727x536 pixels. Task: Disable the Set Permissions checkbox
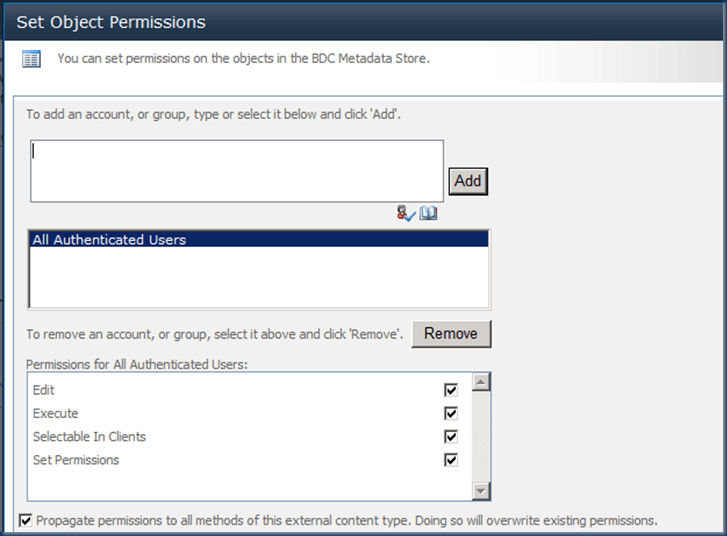pos(451,460)
